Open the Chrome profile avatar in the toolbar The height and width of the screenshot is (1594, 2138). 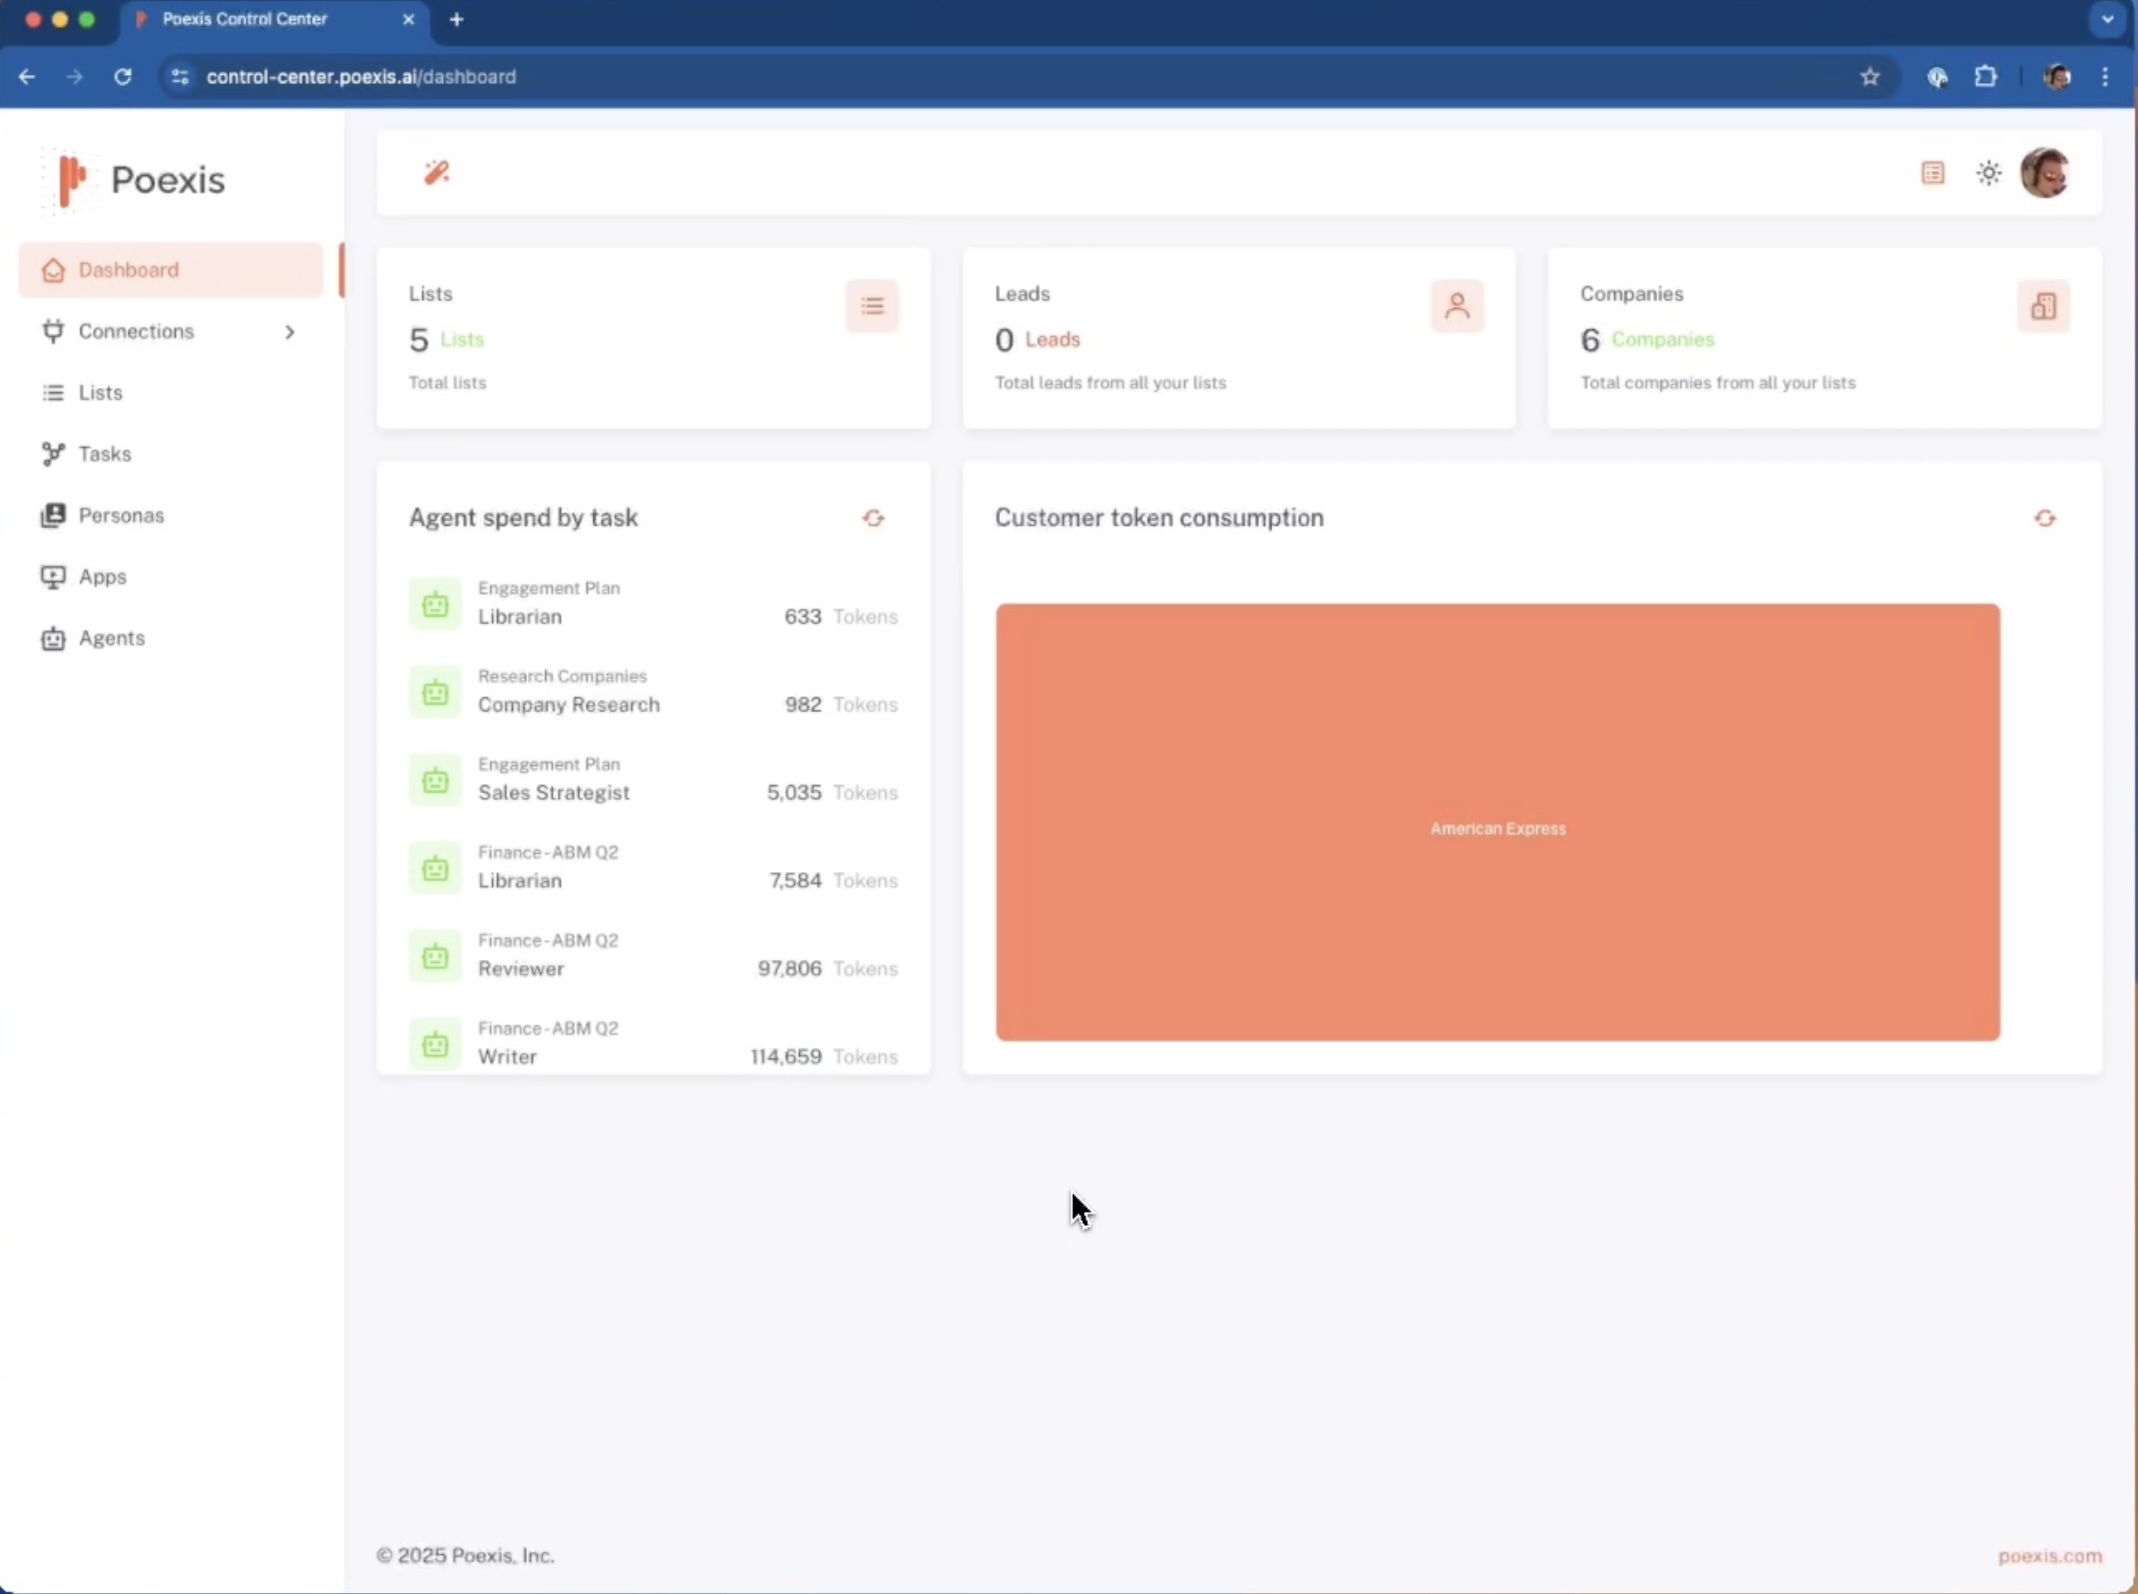(x=2057, y=77)
